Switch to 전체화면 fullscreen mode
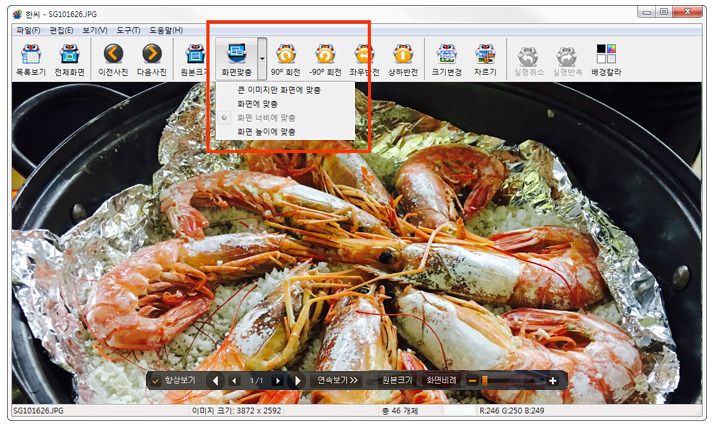This screenshot has height=431, width=714. pyautogui.click(x=70, y=59)
